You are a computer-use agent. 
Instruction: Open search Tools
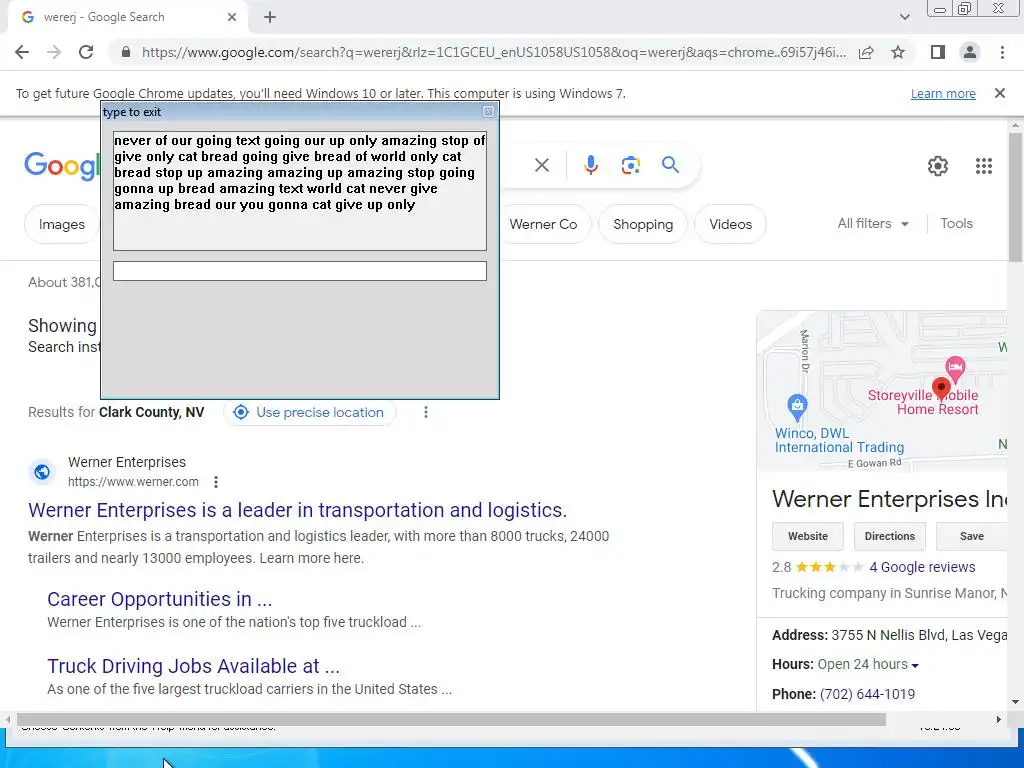tap(956, 223)
